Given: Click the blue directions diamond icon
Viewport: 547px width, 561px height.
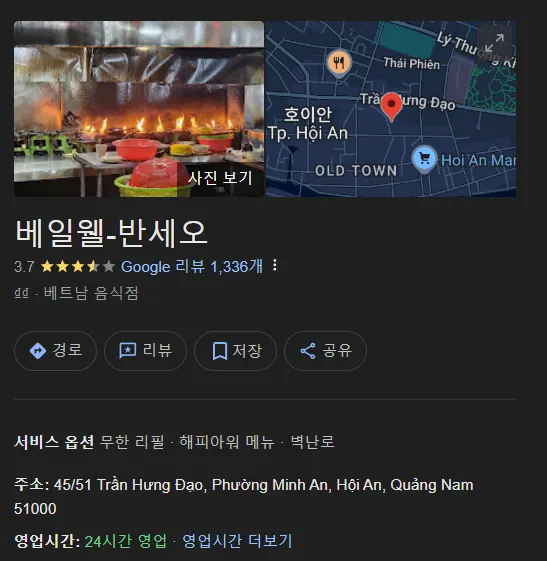Looking at the screenshot, I should tap(38, 351).
